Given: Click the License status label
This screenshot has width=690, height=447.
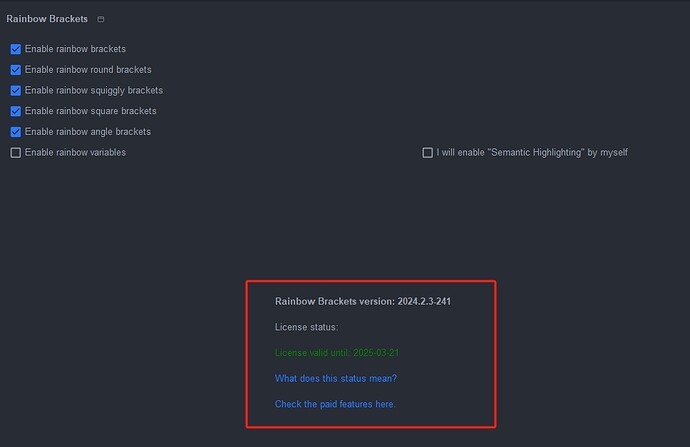Looking at the screenshot, I should click(x=306, y=327).
